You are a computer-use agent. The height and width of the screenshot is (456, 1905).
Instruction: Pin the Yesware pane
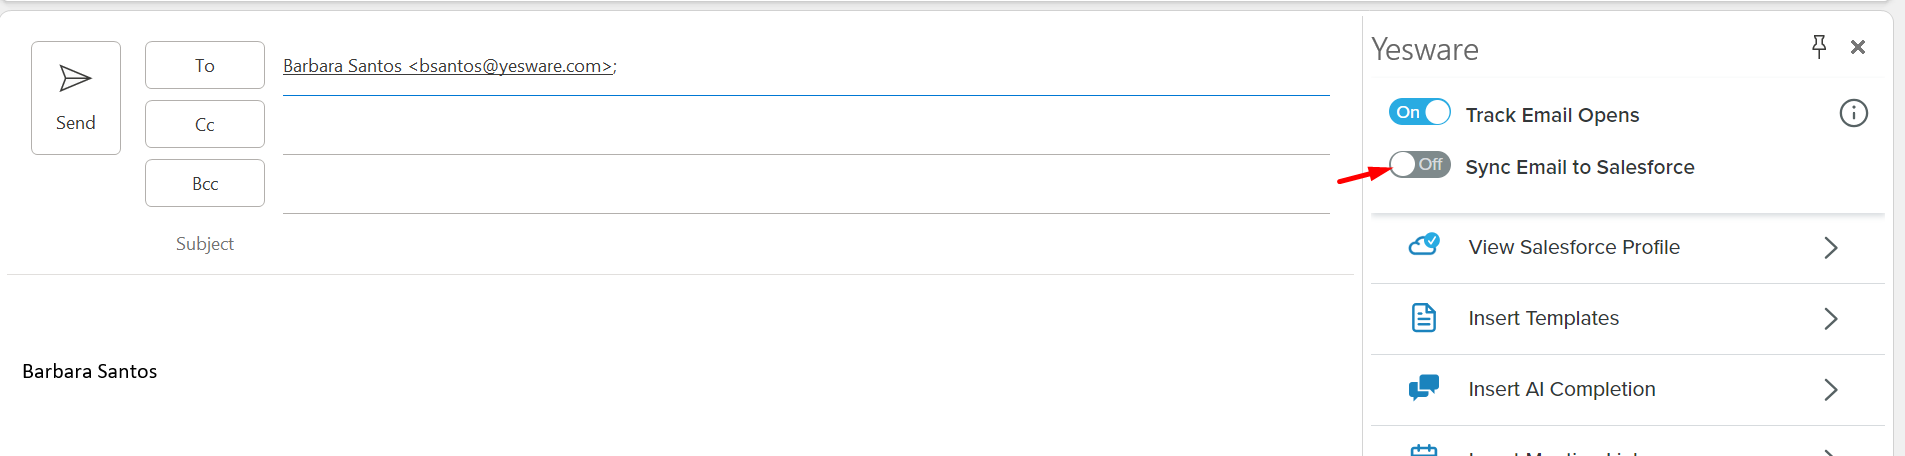1819,47
